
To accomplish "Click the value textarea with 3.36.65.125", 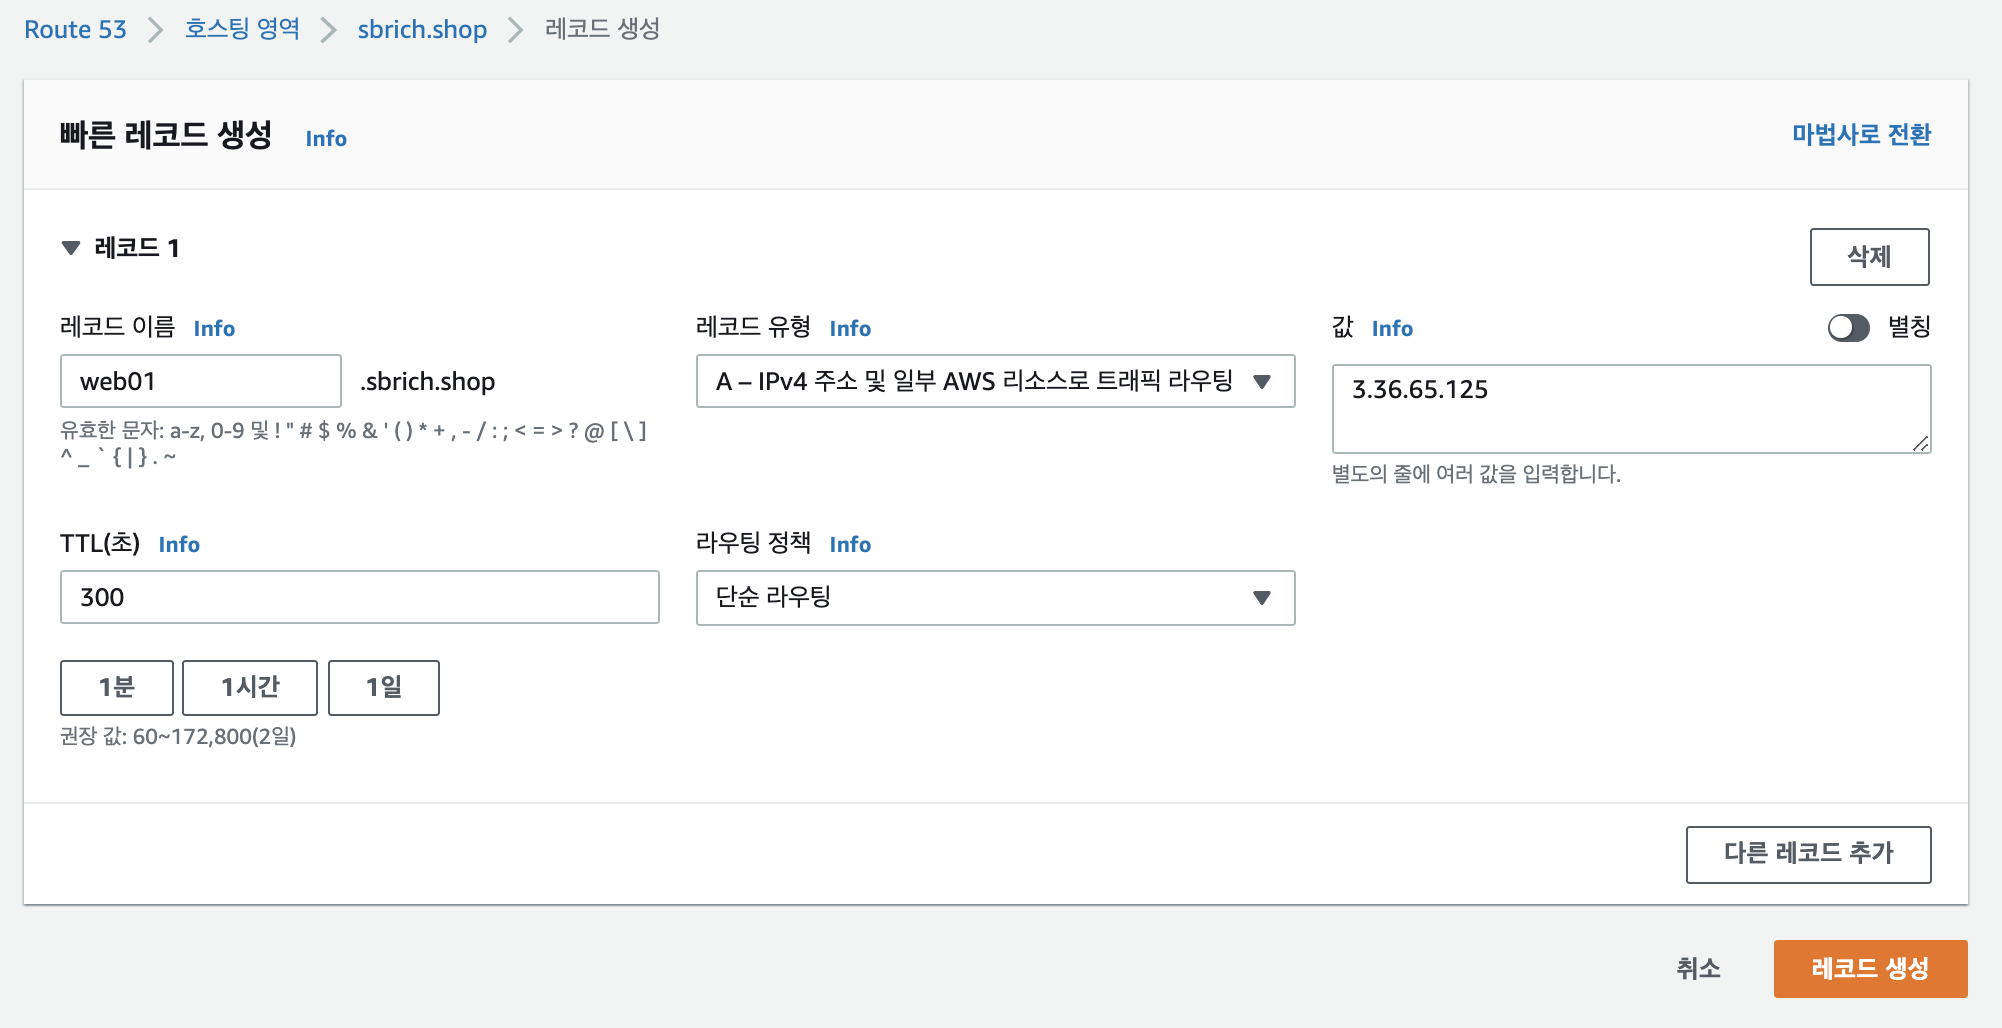I will click(1631, 409).
